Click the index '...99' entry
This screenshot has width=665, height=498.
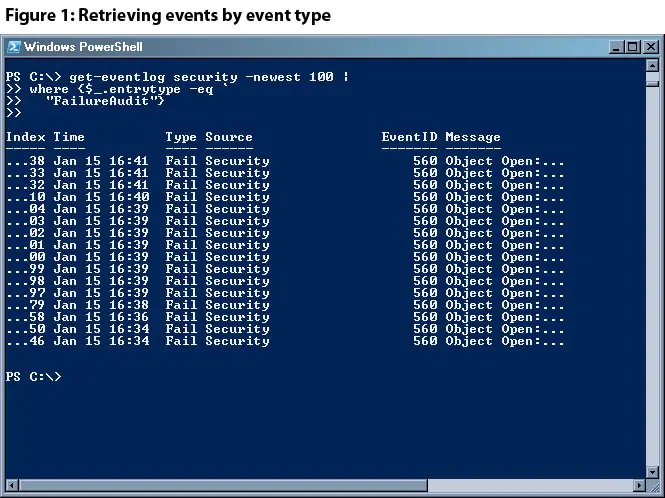[25, 269]
